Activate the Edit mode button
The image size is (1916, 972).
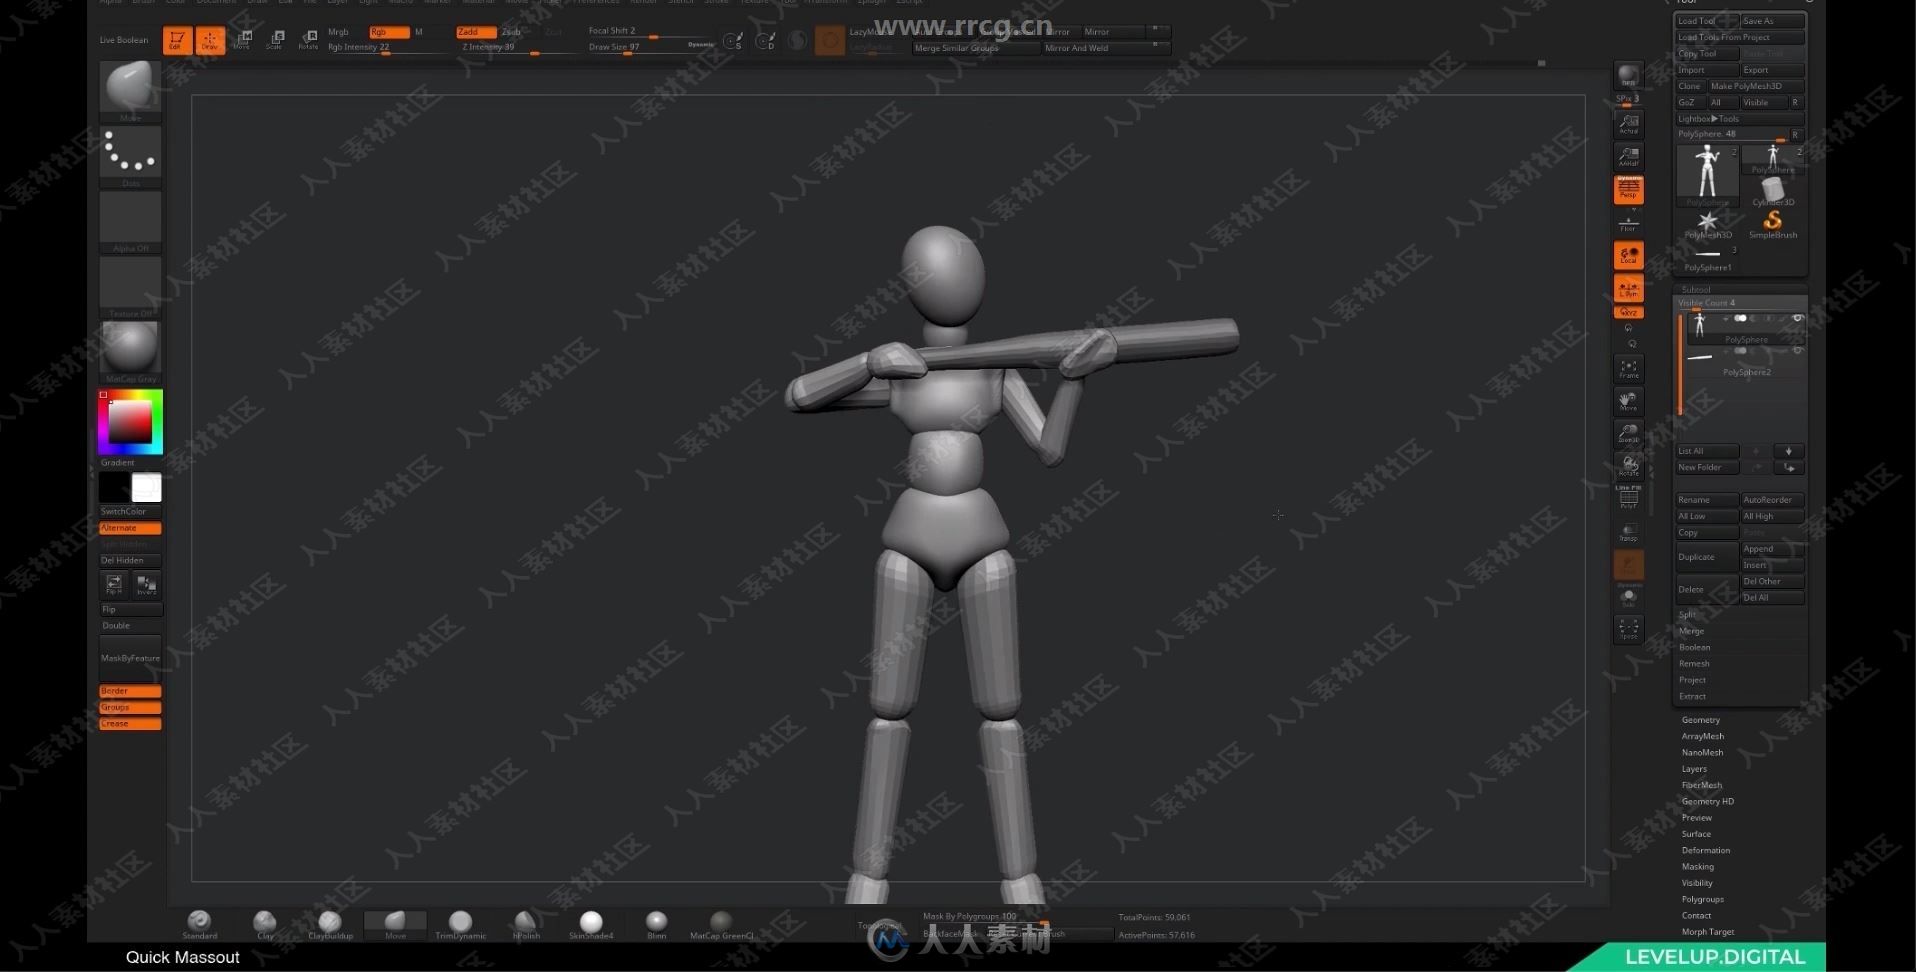click(177, 40)
